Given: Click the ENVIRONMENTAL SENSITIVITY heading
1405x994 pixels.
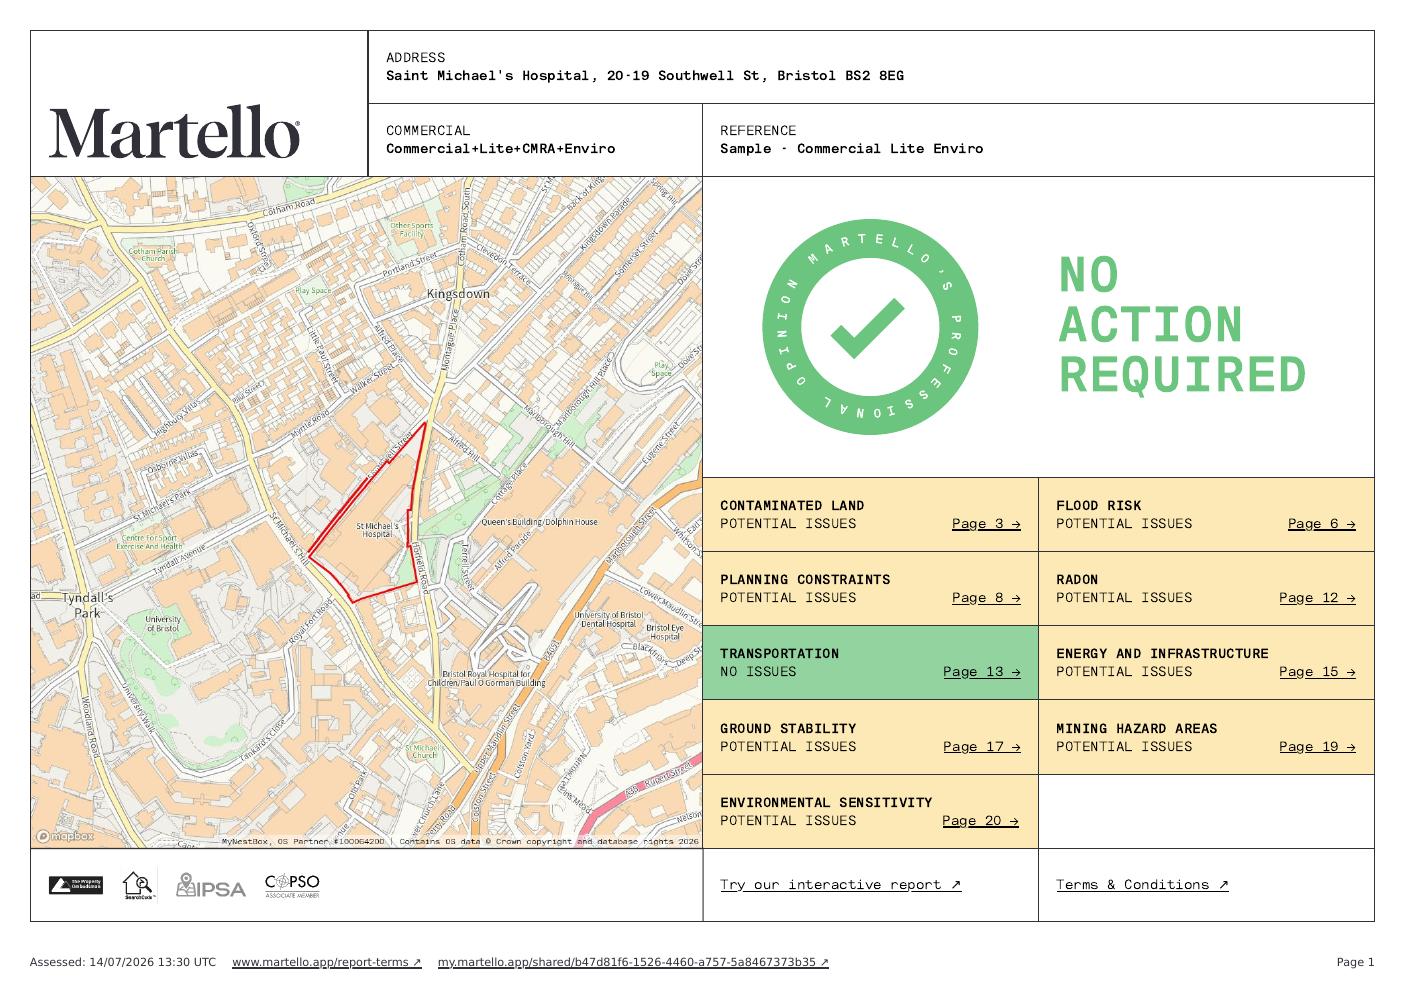Looking at the screenshot, I should coord(826,802).
